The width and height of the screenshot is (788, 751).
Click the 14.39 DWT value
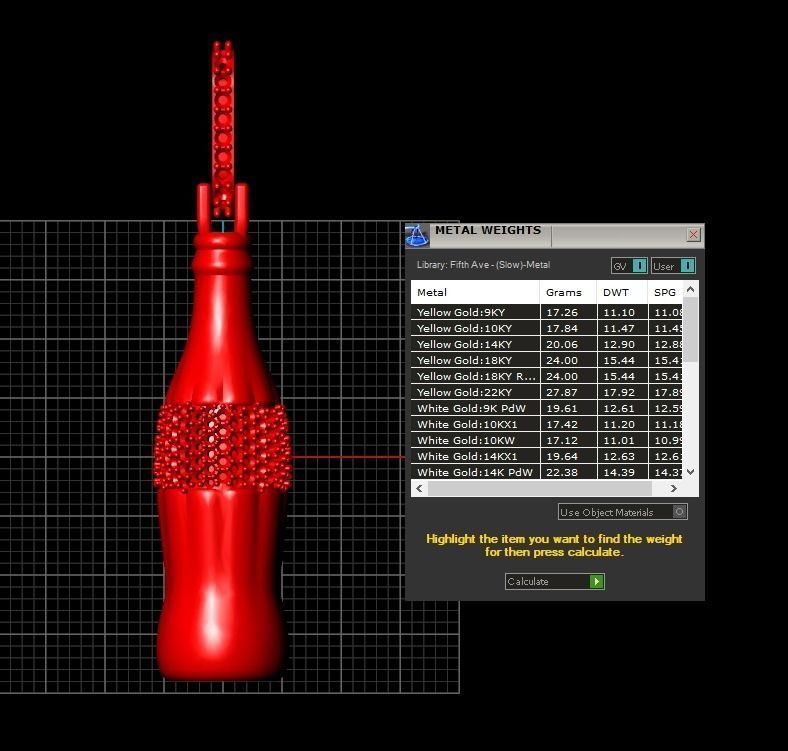click(619, 473)
